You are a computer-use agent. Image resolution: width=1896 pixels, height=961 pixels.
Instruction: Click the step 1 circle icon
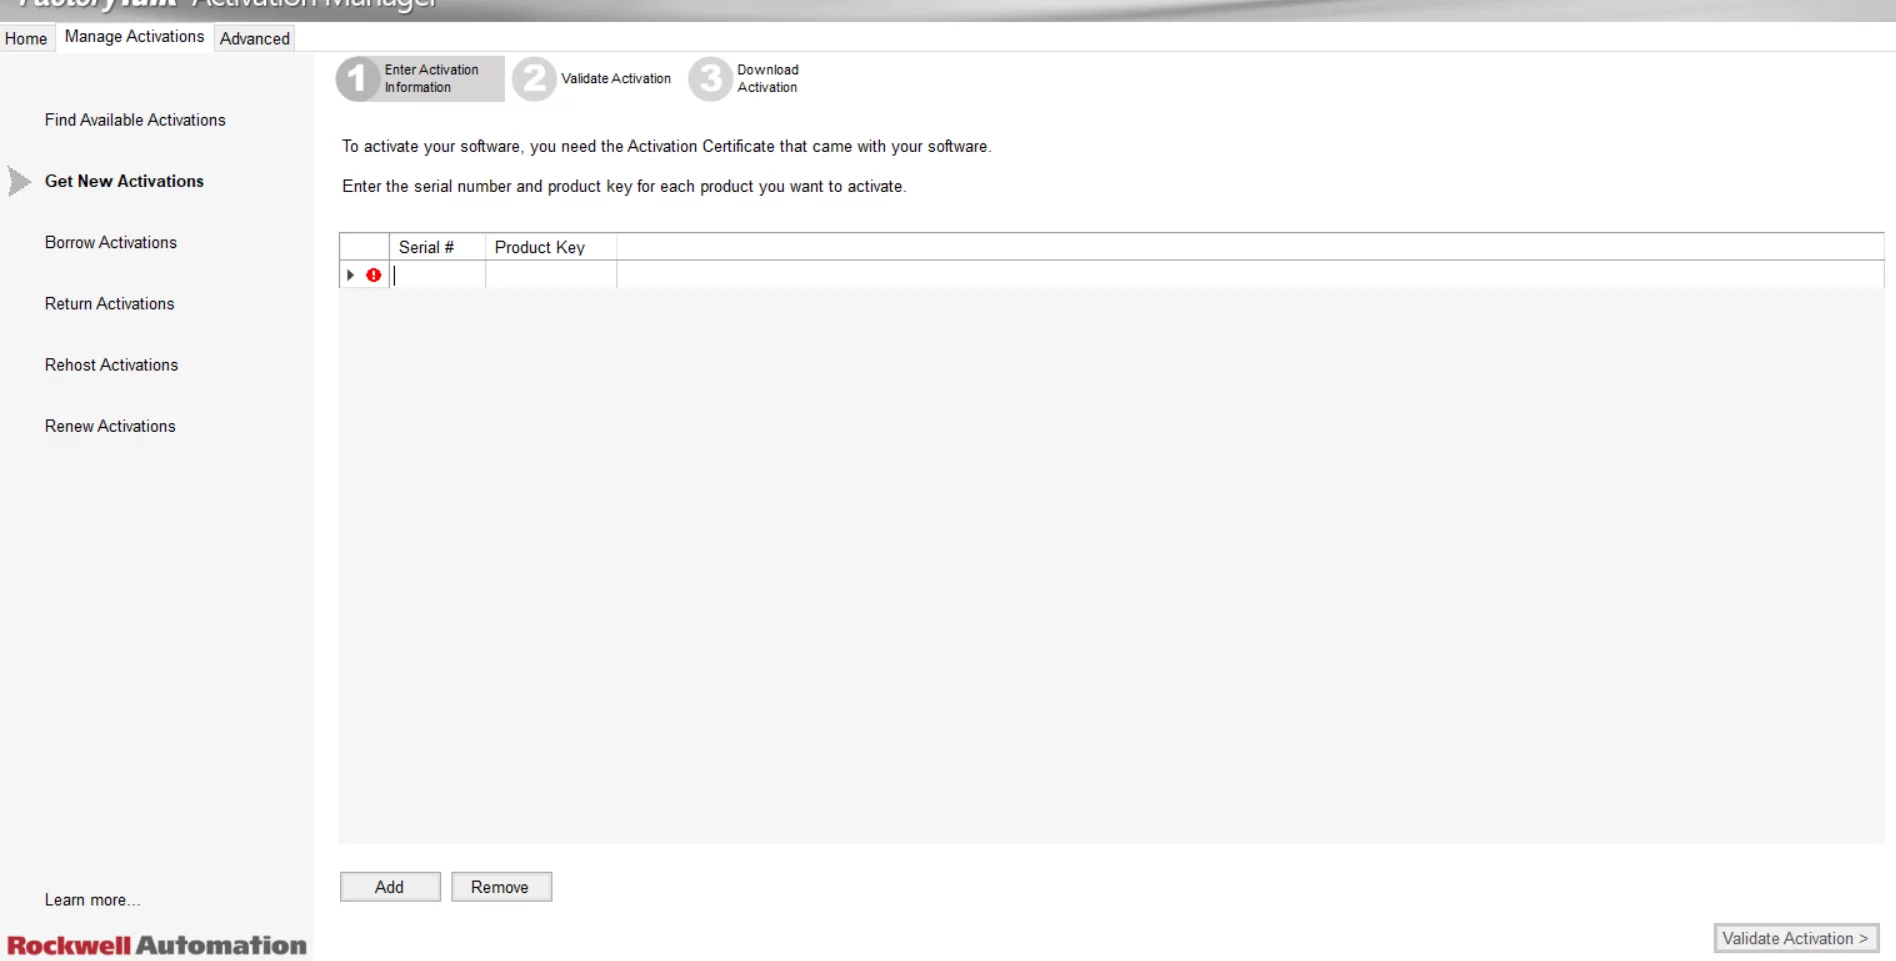[357, 79]
